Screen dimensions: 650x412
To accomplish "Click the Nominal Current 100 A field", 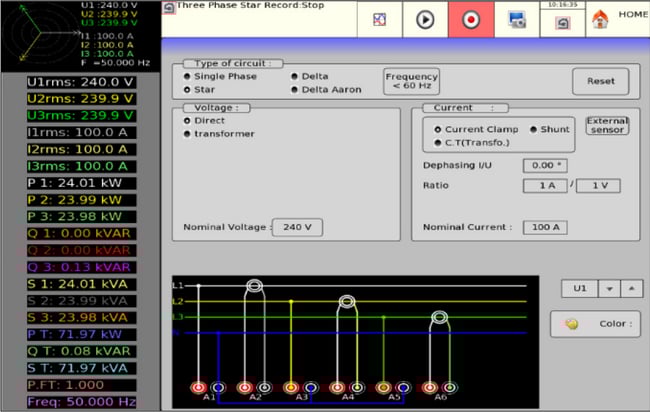I will coord(545,227).
